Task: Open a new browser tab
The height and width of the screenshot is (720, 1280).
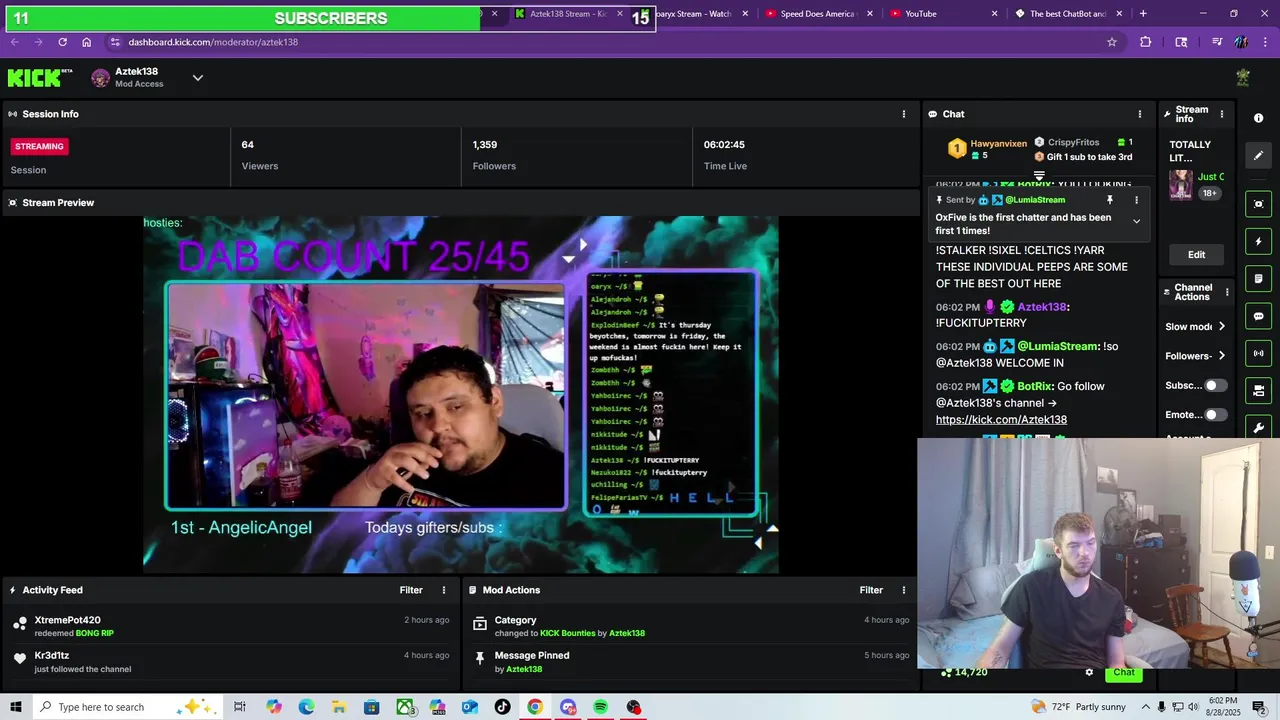Action: pos(1143,14)
